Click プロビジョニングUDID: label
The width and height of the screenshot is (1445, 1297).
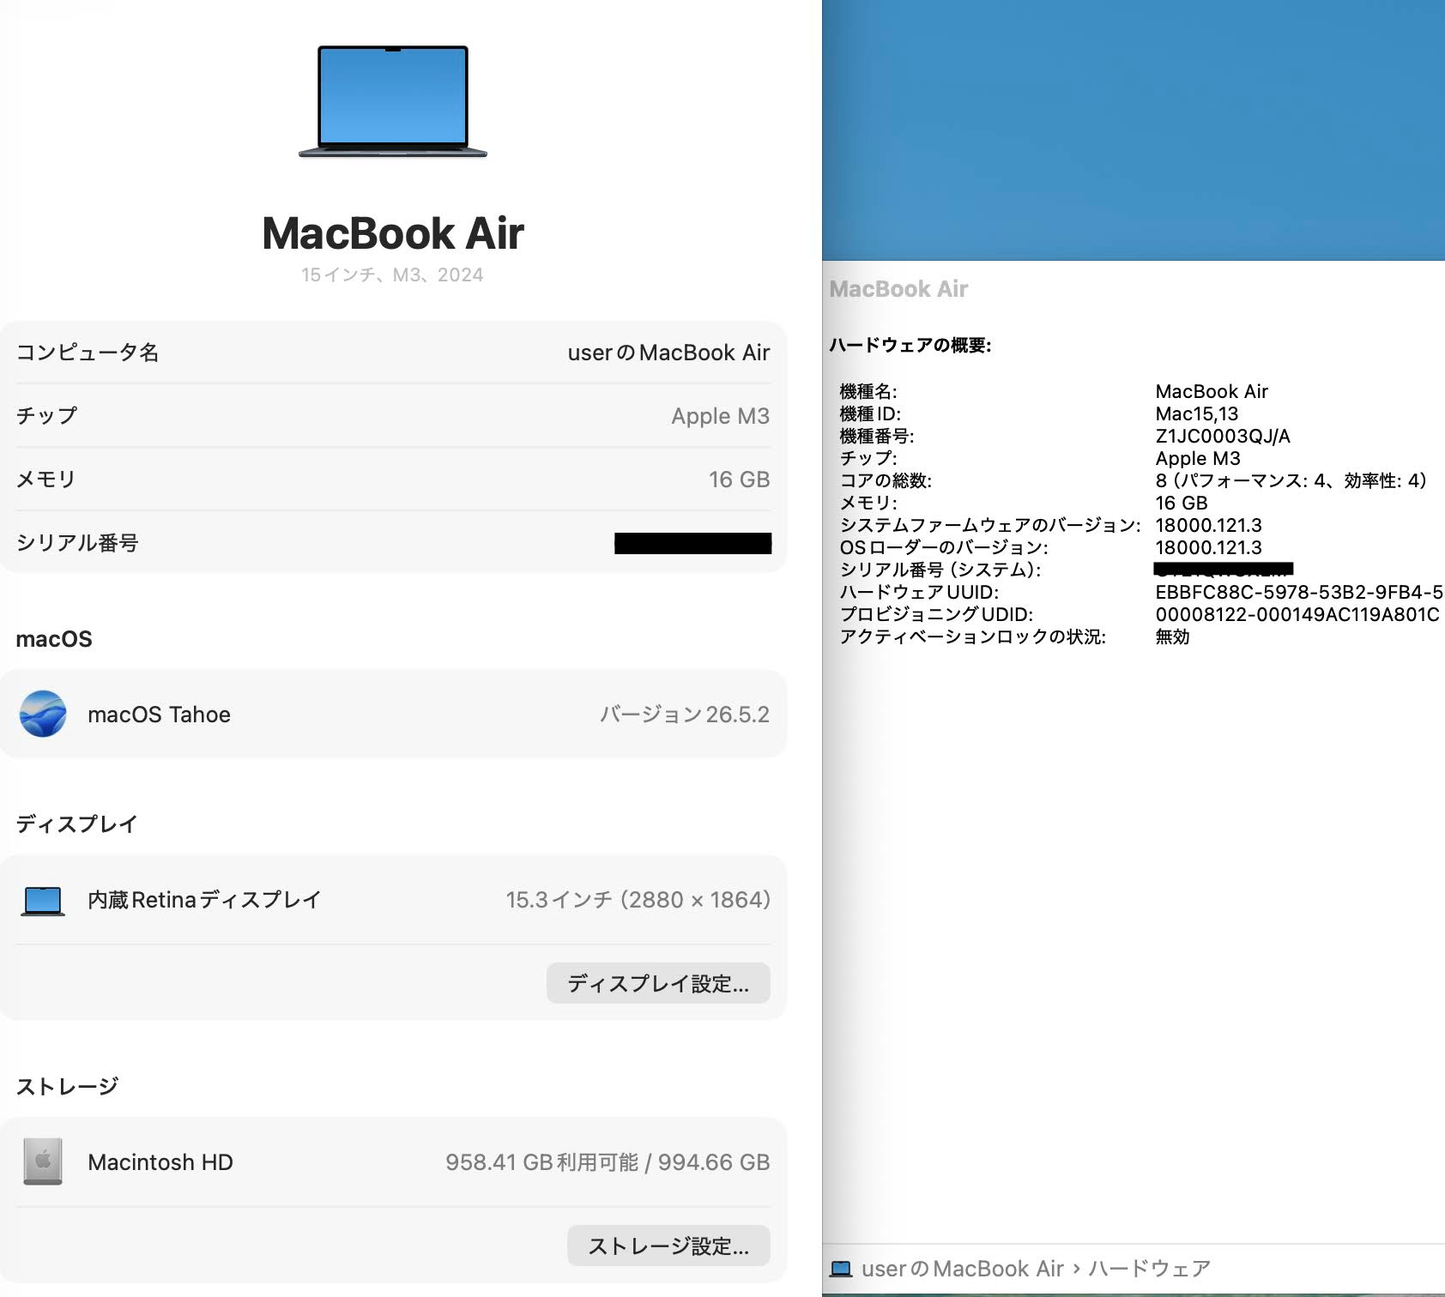pyautogui.click(x=936, y=615)
